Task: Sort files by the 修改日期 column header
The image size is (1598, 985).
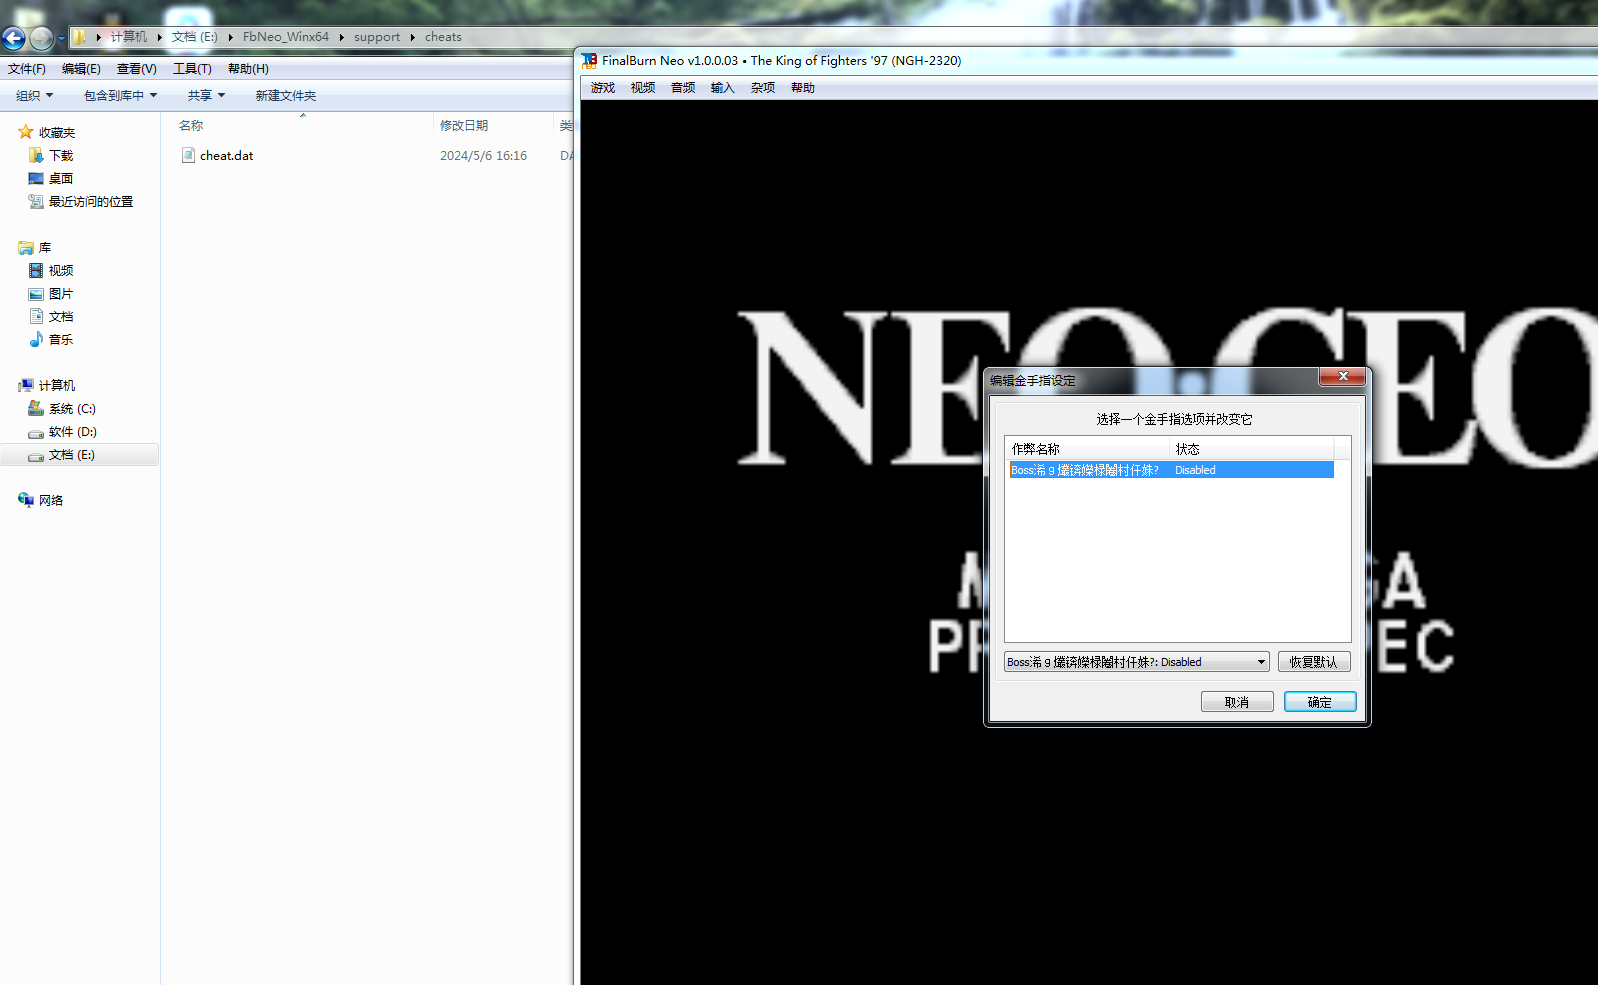Action: pyautogui.click(x=464, y=126)
